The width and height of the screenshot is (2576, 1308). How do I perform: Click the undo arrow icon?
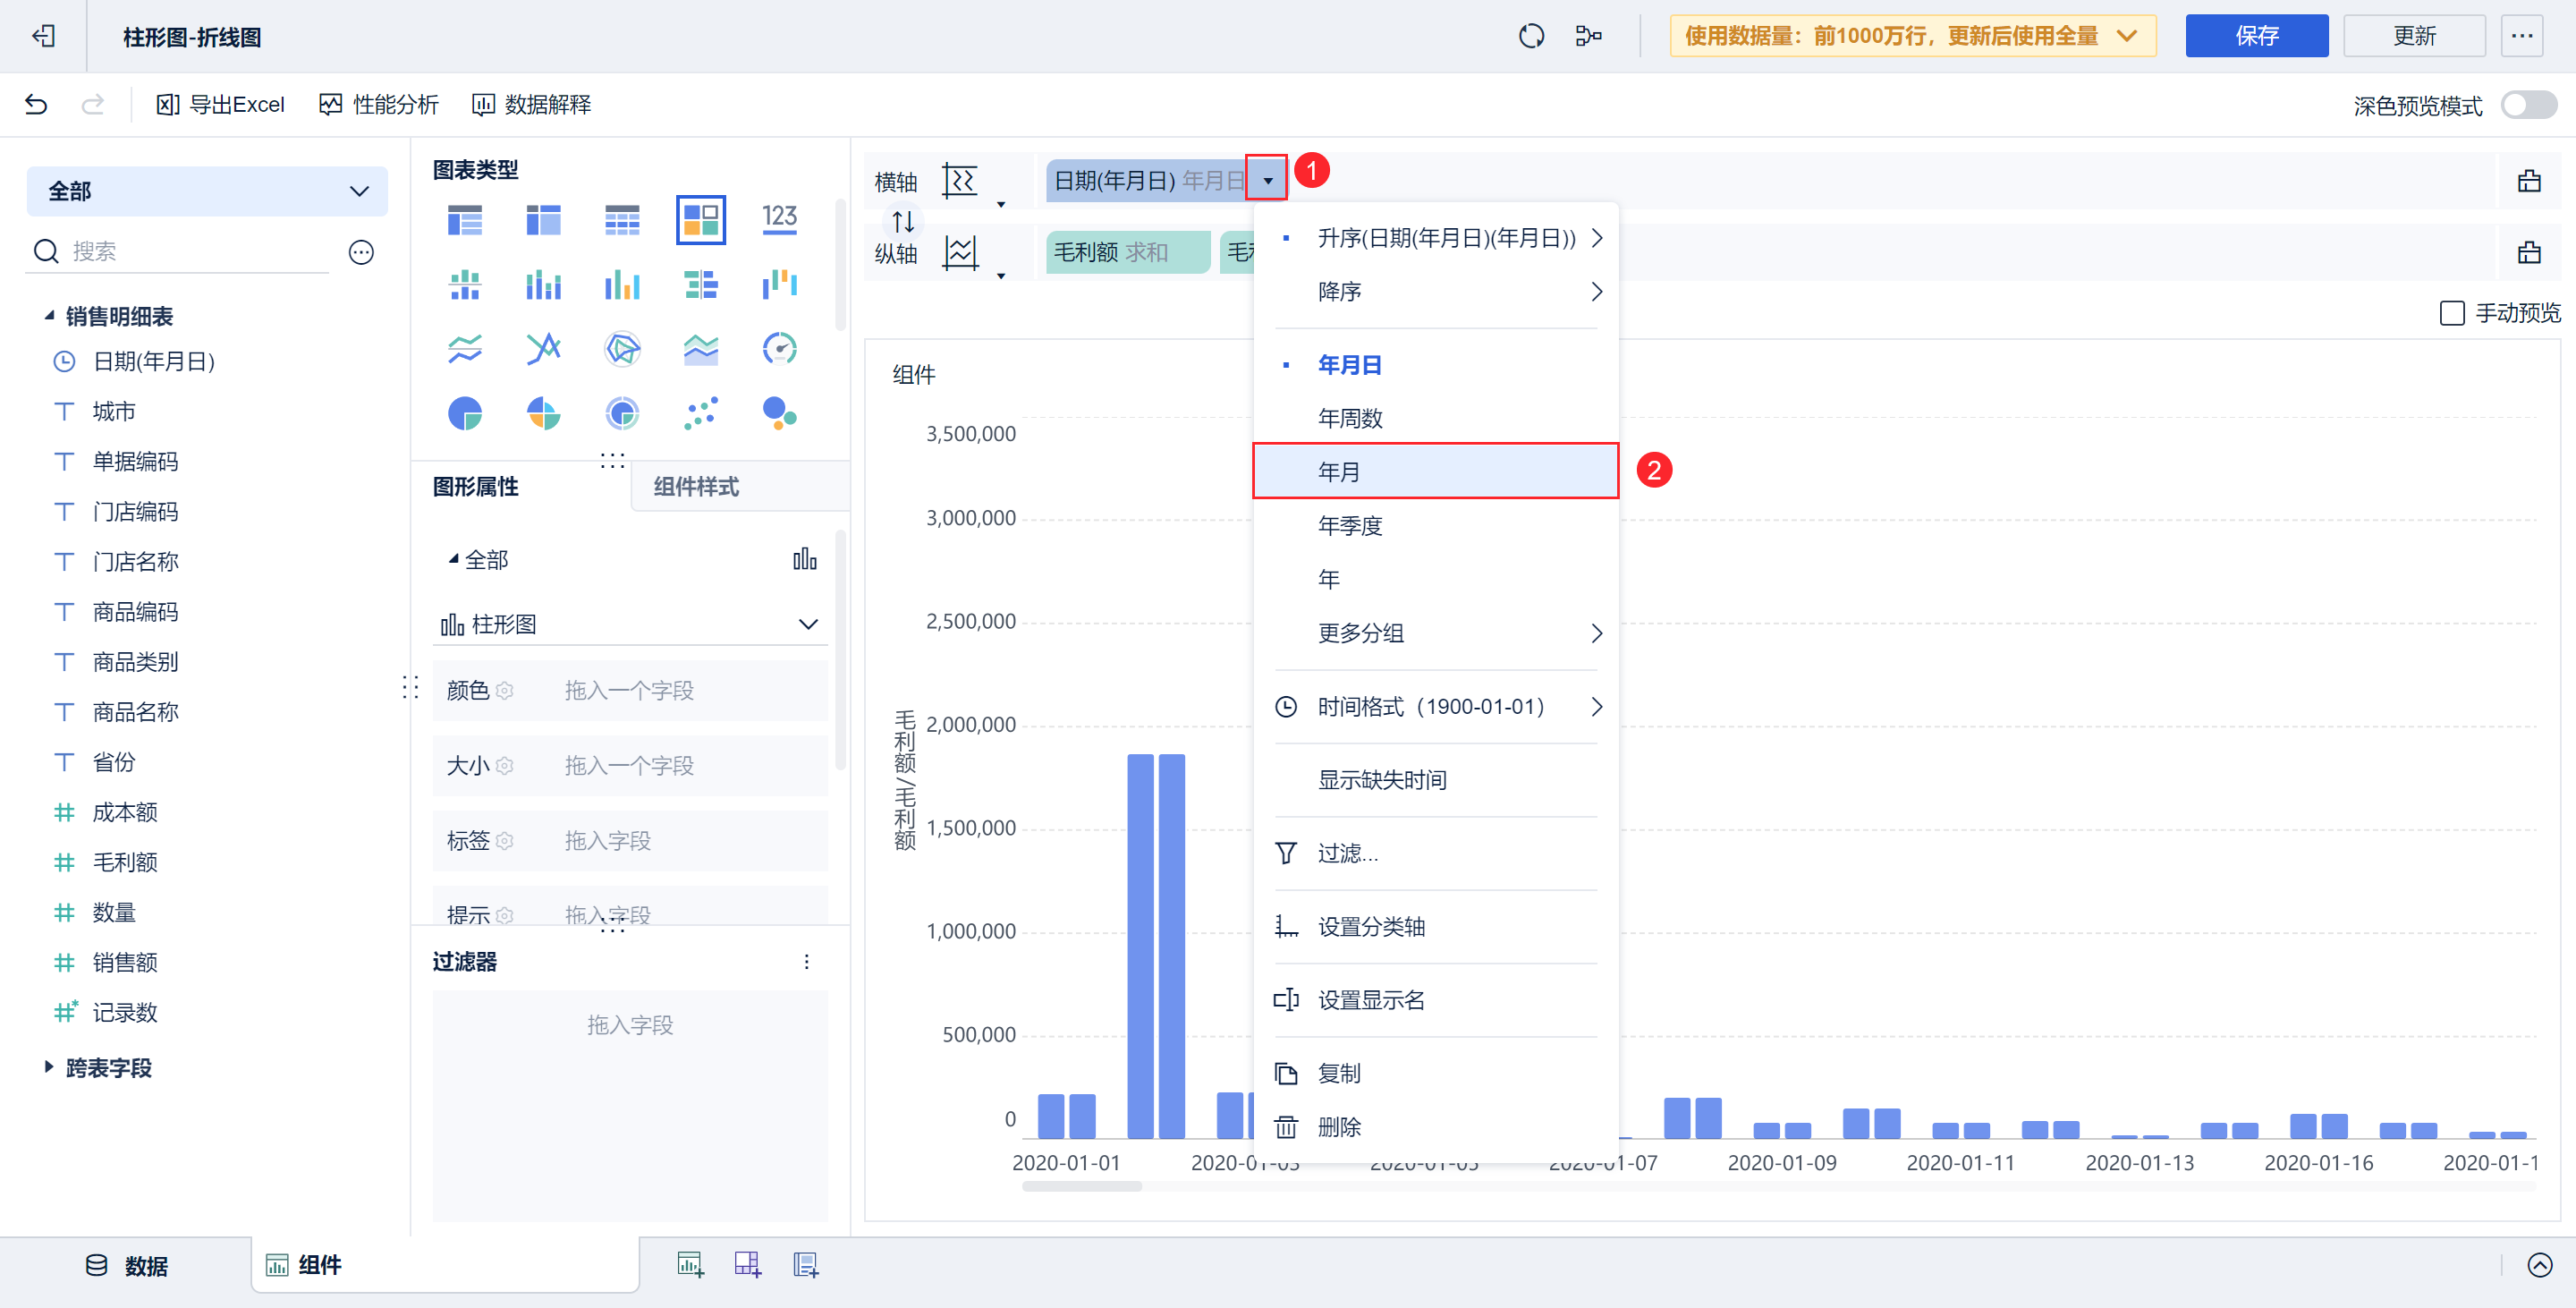click(36, 104)
